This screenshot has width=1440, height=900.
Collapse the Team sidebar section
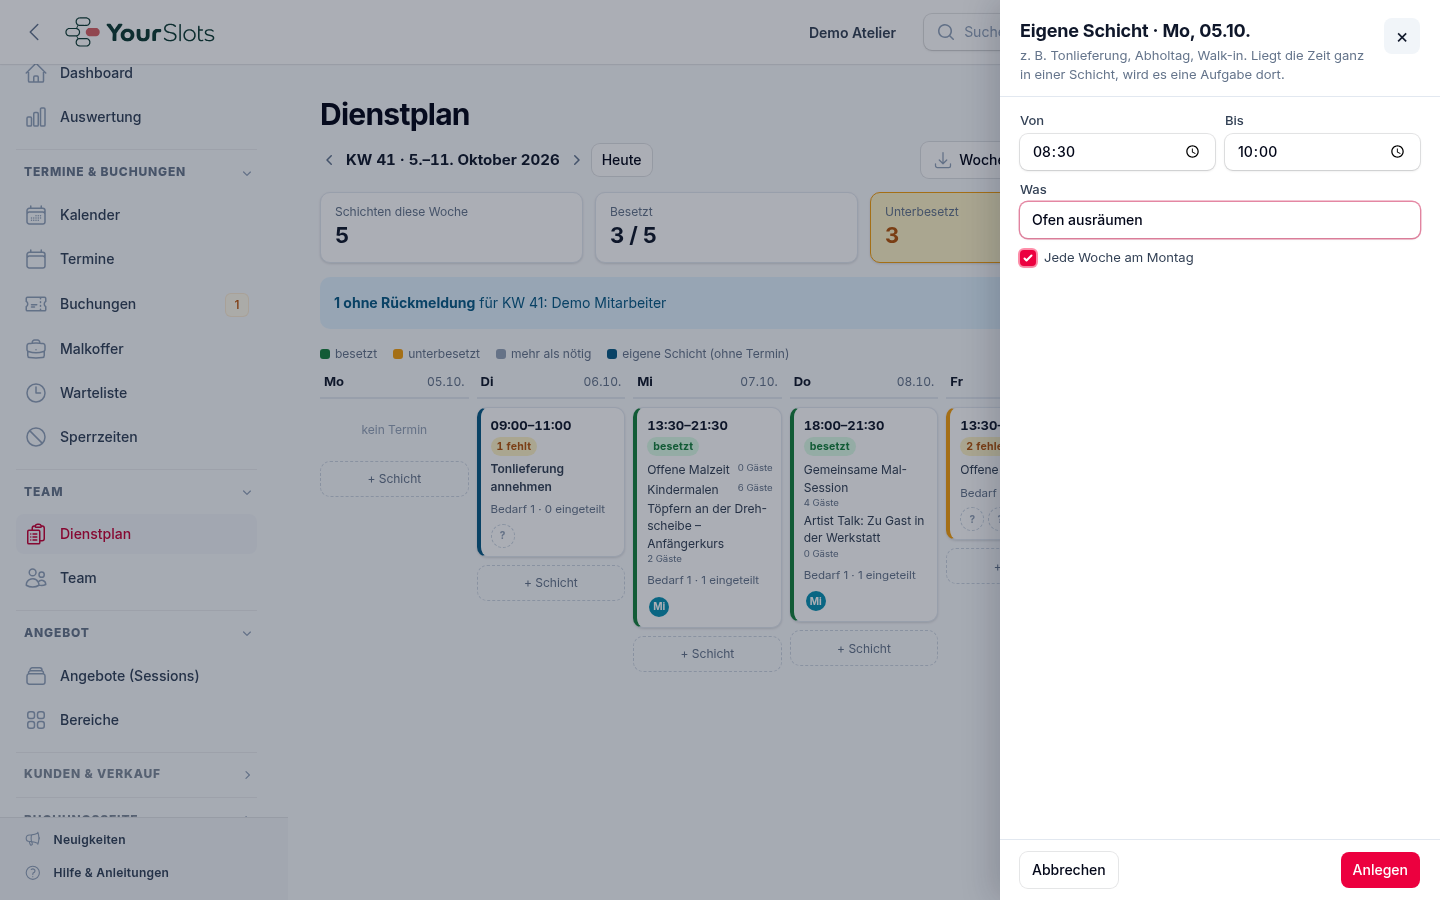pyautogui.click(x=247, y=492)
